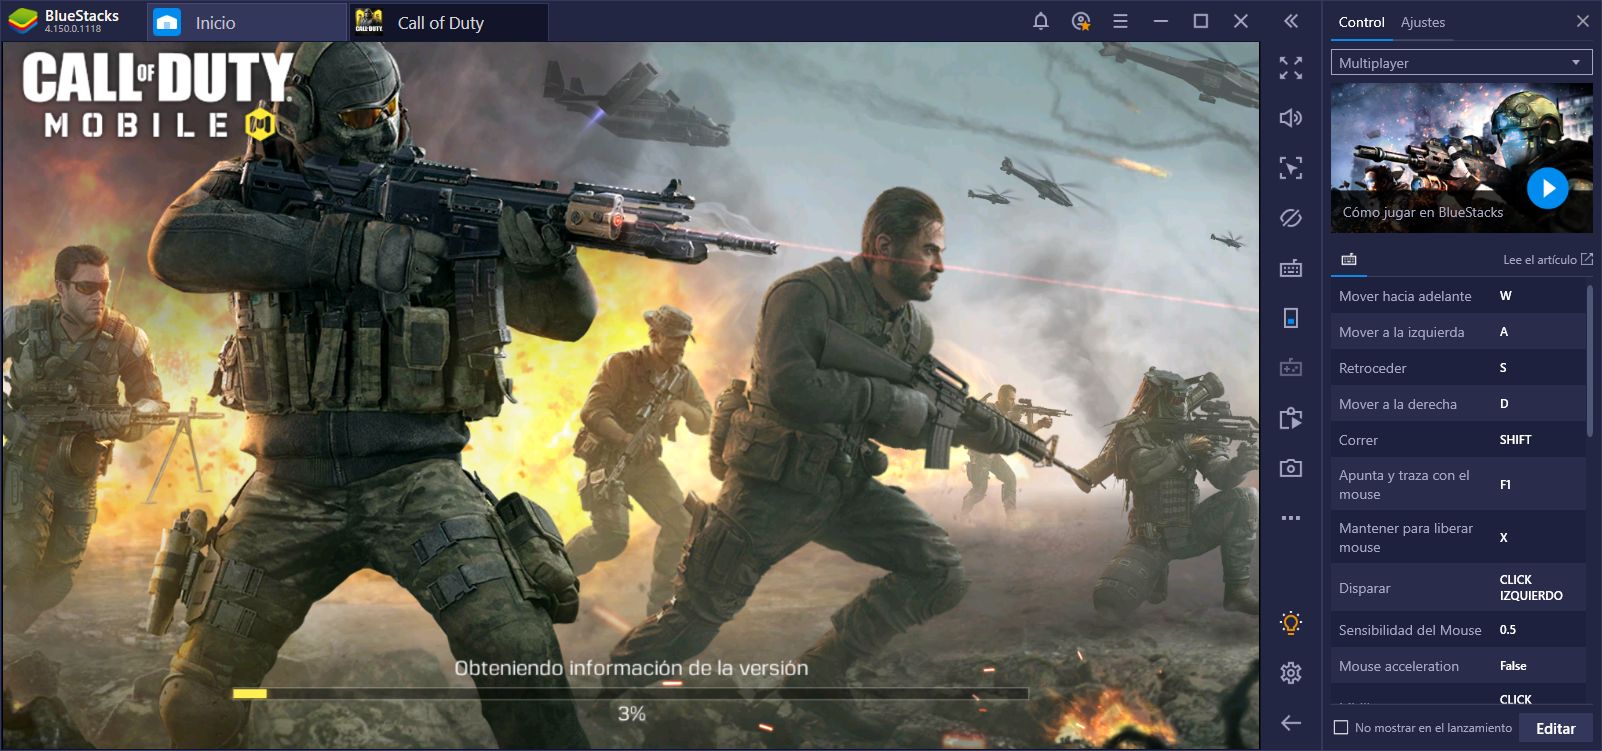Viewport: 1602px width, 751px height.
Task: Click the W key for forward movement
Action: (1505, 296)
